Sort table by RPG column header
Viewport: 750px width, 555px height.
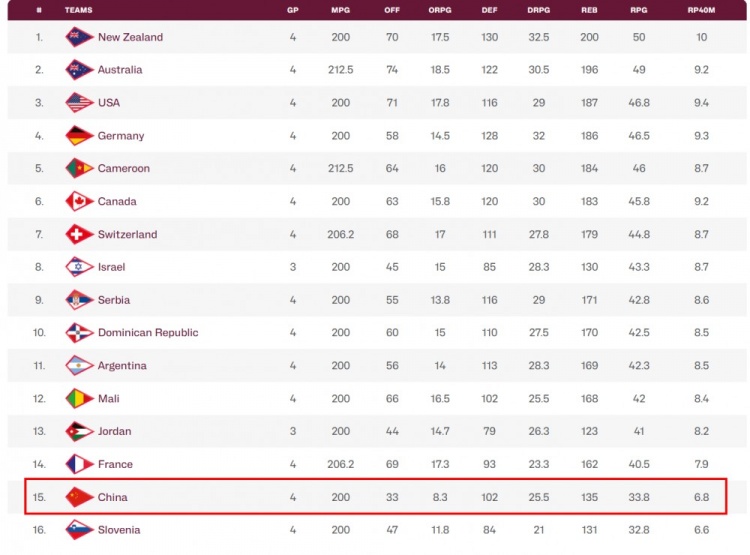coord(637,9)
